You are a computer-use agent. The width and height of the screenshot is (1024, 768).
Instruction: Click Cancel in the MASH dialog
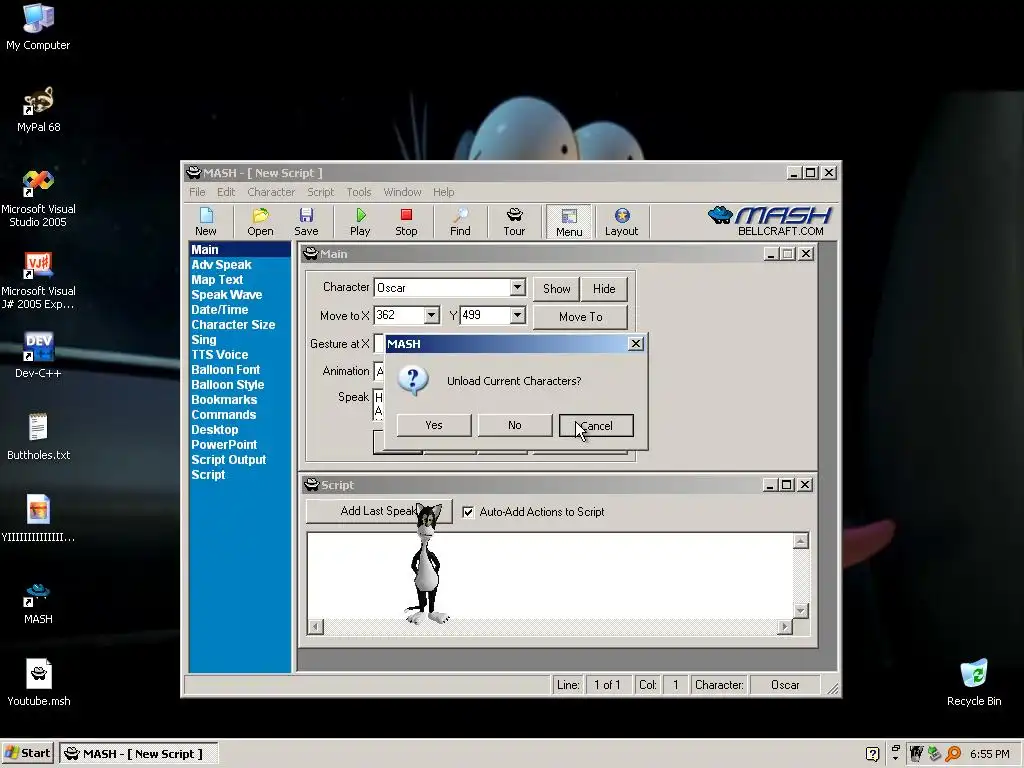coord(596,425)
